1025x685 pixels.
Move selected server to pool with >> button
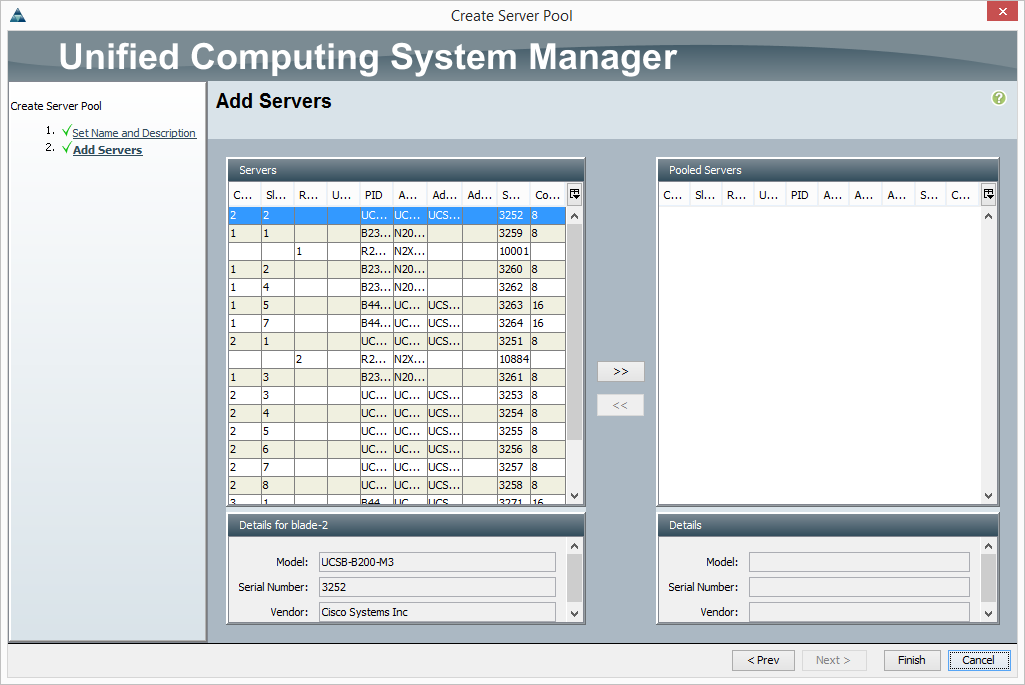tap(620, 371)
